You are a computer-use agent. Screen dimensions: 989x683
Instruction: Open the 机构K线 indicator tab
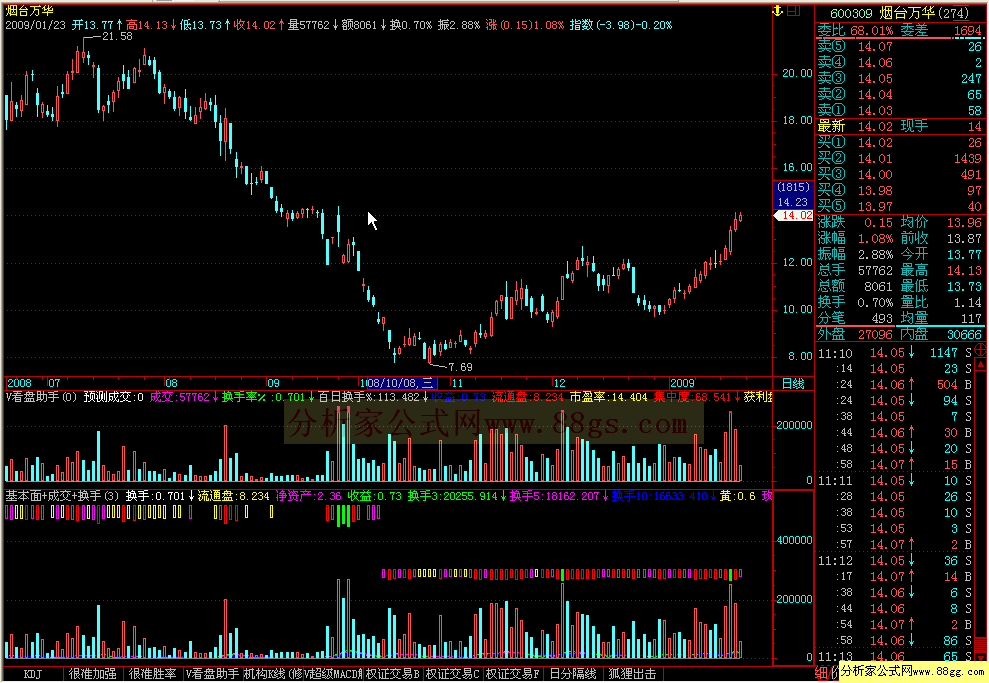pyautogui.click(x=272, y=674)
